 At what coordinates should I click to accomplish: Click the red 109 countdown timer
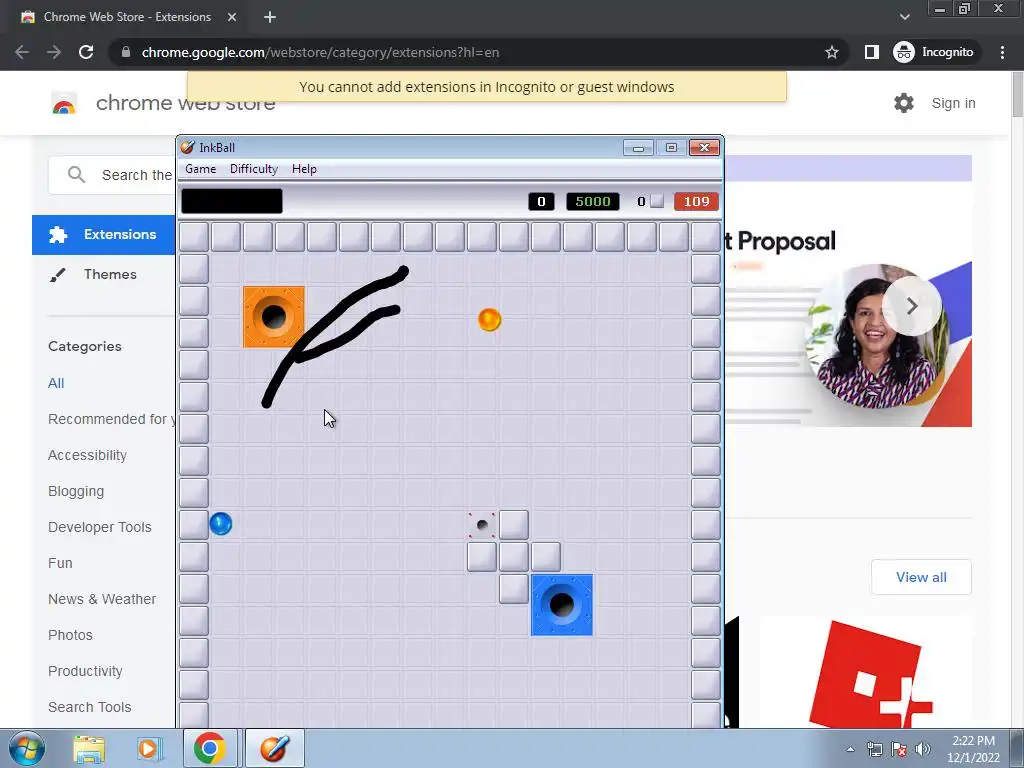click(x=696, y=201)
